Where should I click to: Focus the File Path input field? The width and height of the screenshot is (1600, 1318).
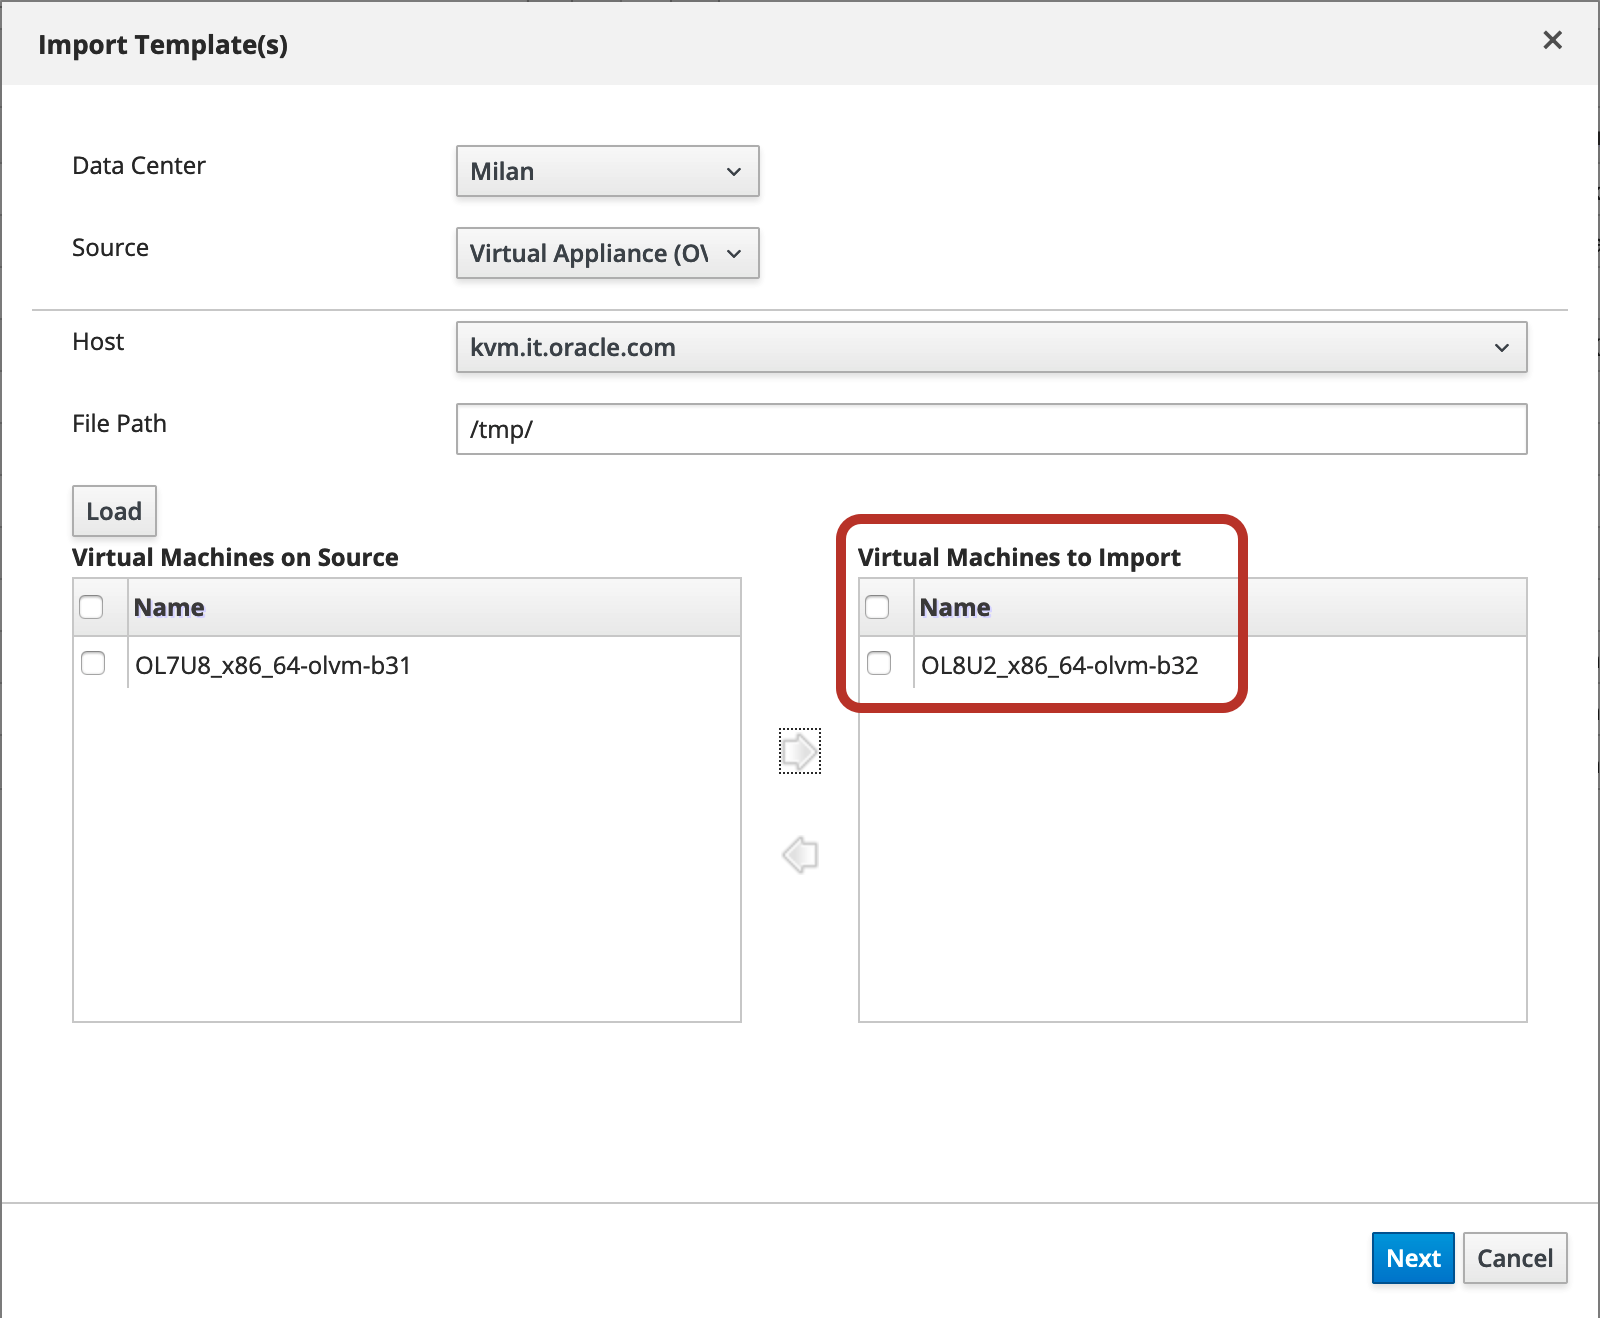(991, 429)
